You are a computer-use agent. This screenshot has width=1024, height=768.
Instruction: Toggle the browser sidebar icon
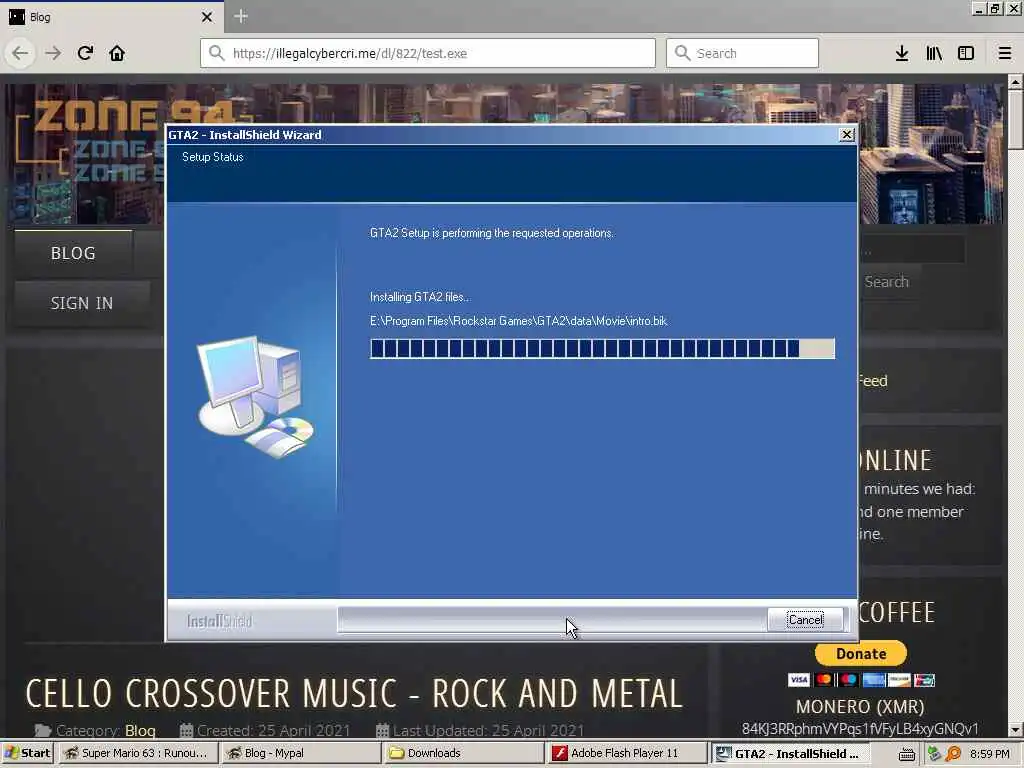966,53
